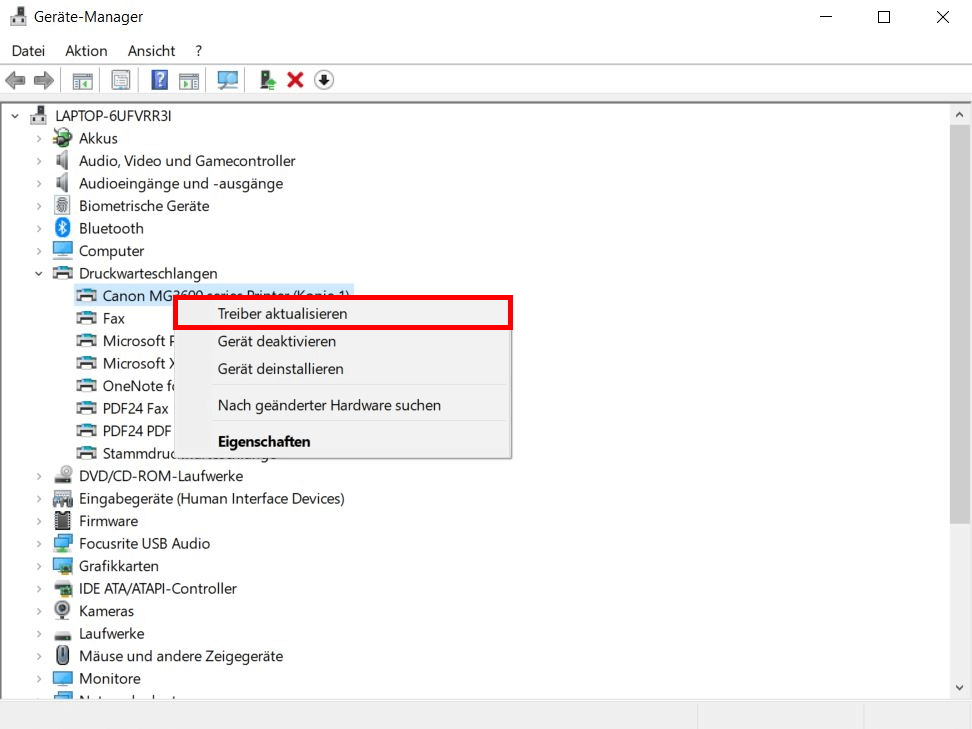Expand the Grafikkarten category
The height and width of the screenshot is (729, 972).
(38, 566)
